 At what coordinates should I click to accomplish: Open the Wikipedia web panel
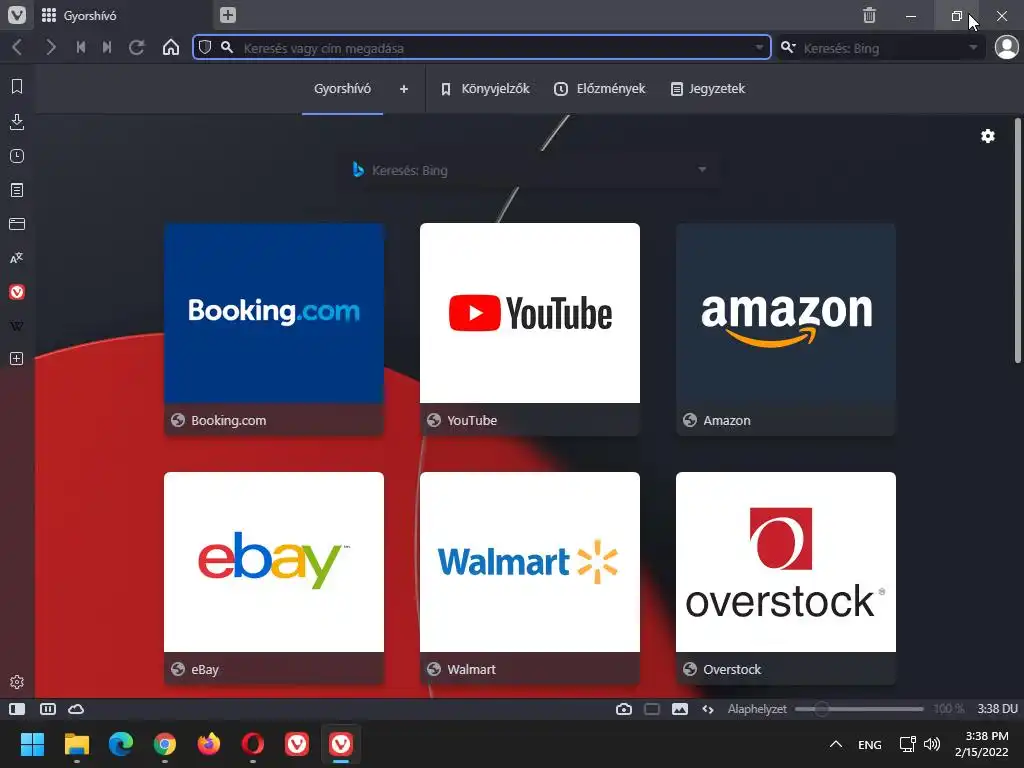[17, 326]
